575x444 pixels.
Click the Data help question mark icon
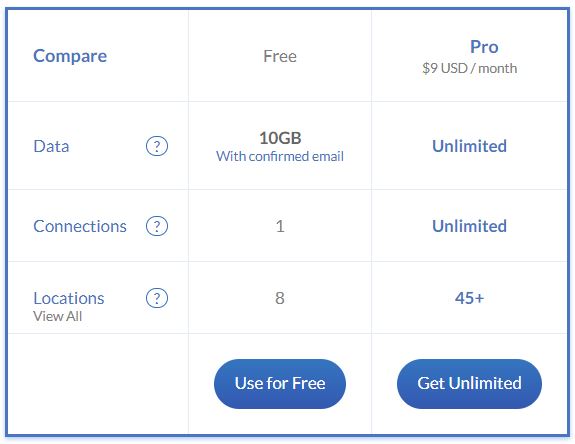[x=157, y=146]
